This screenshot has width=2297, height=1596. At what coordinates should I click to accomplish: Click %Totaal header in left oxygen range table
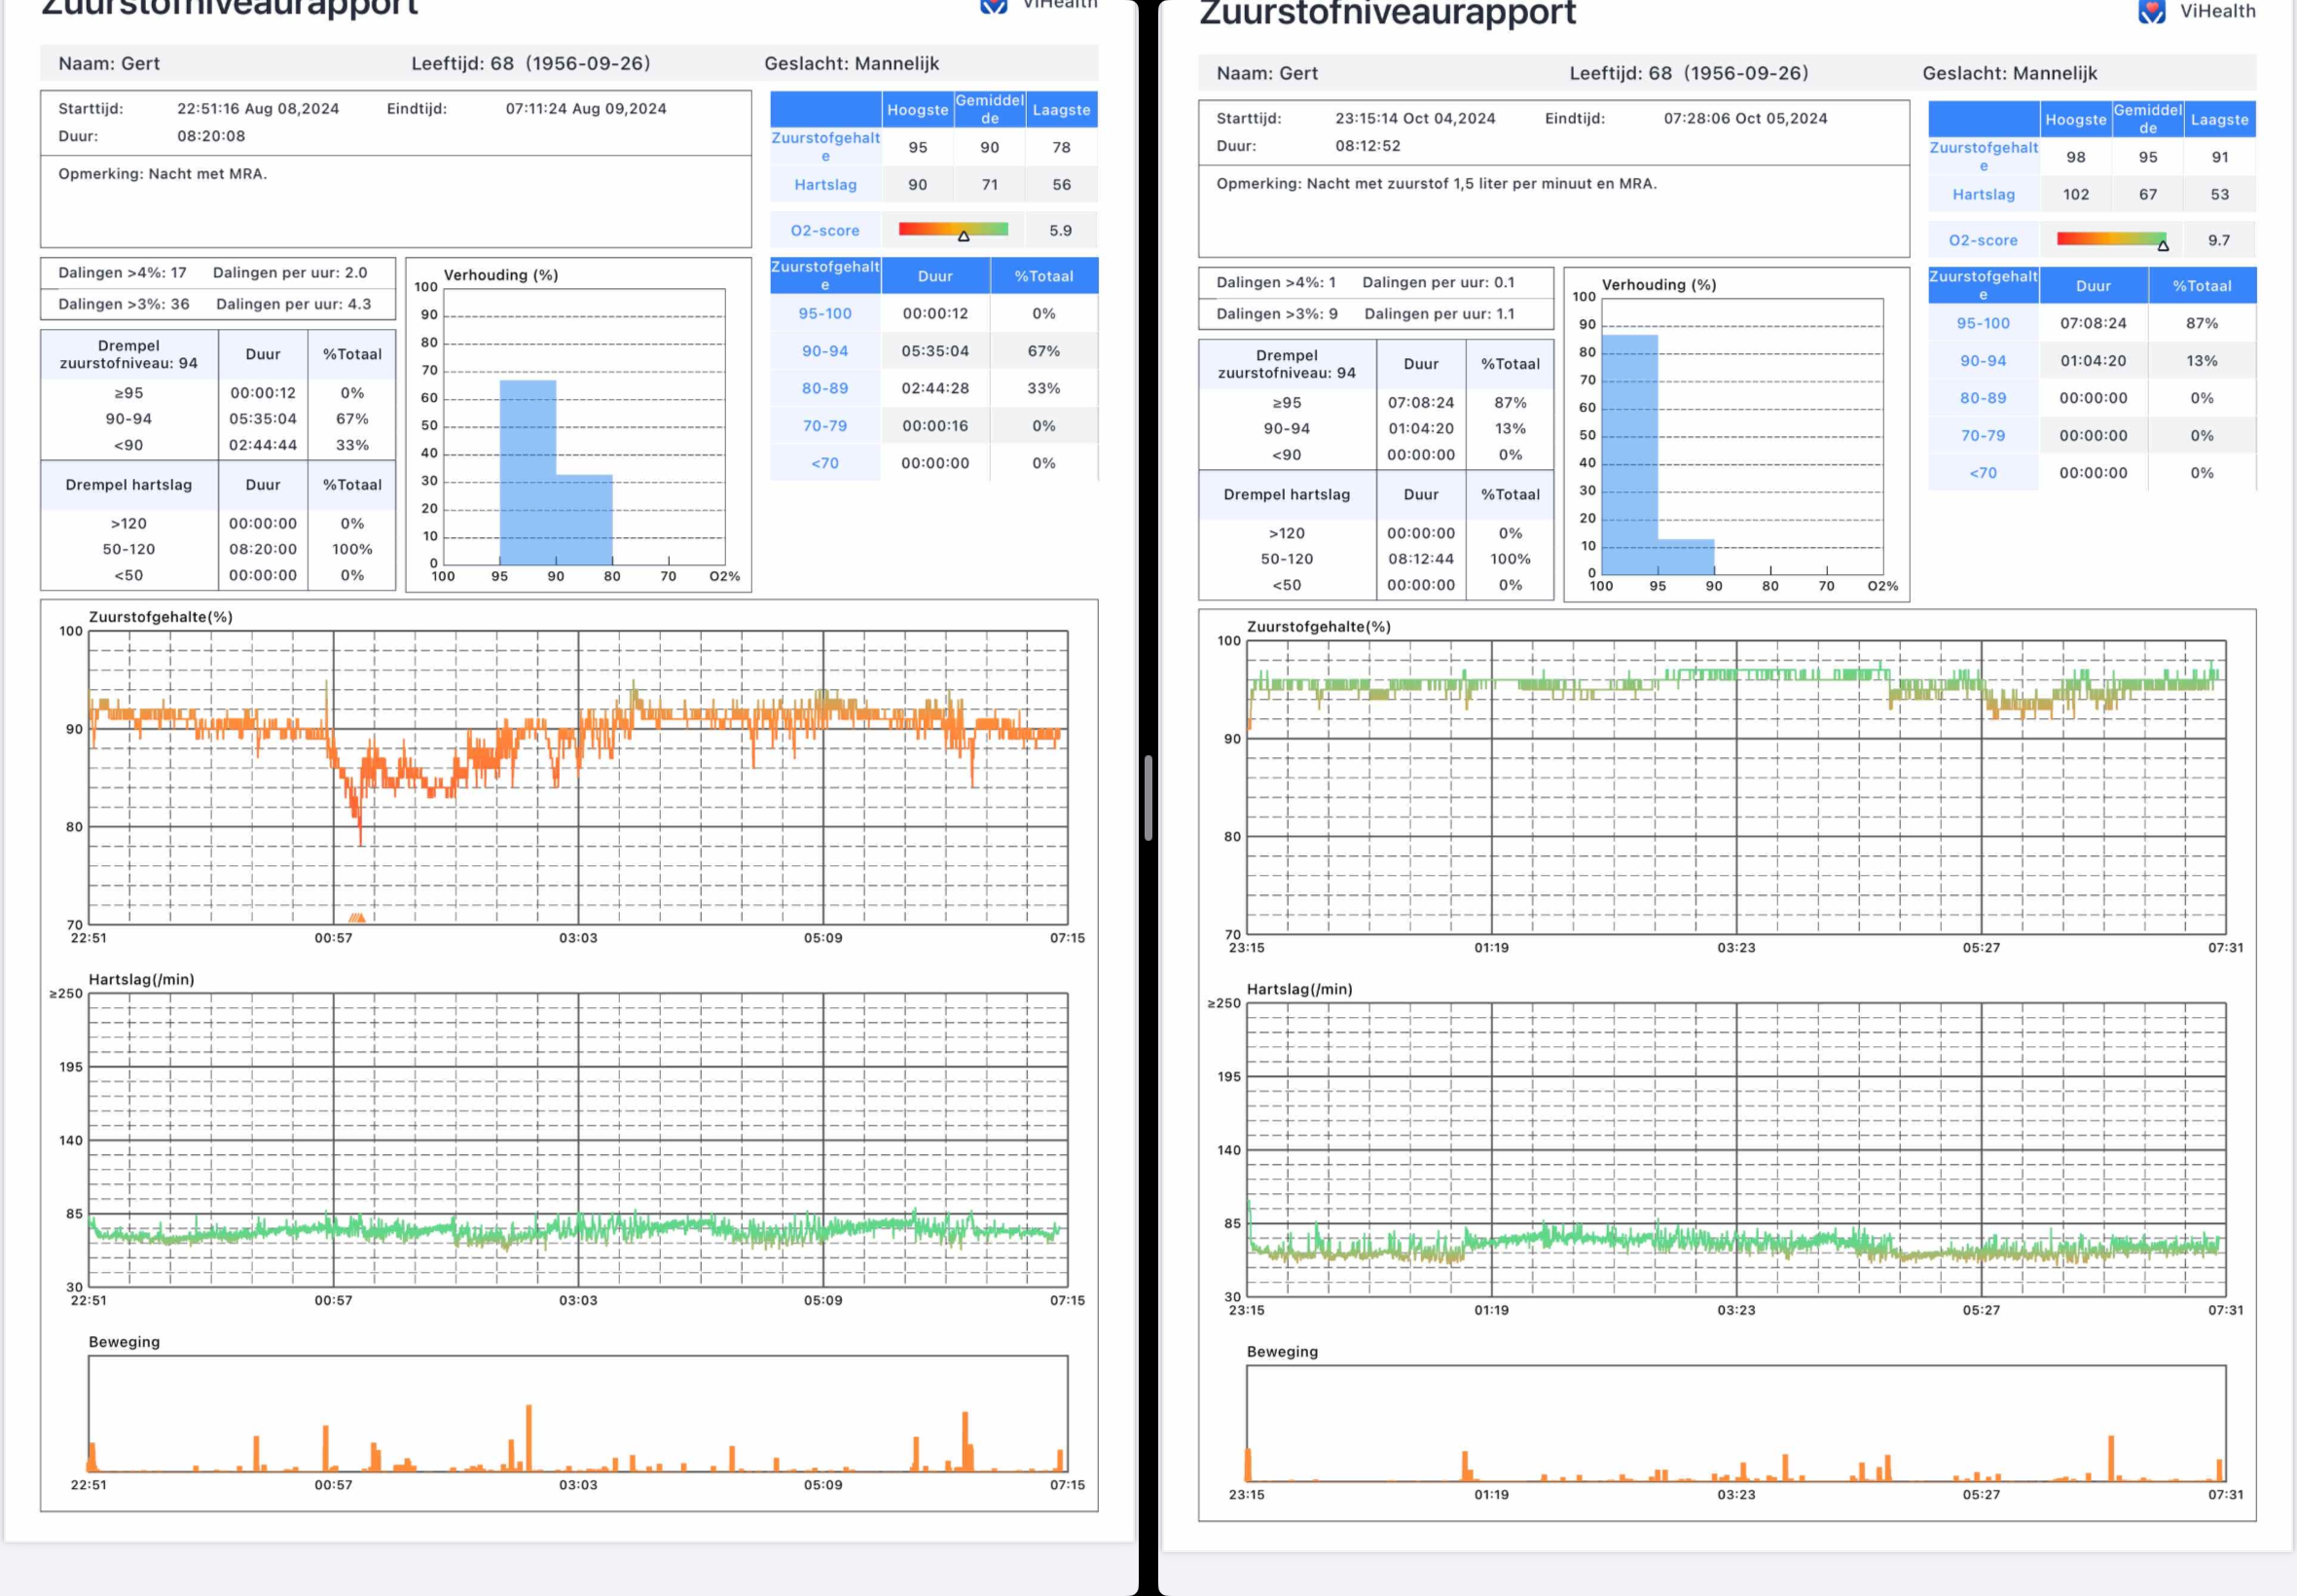click(x=1043, y=276)
